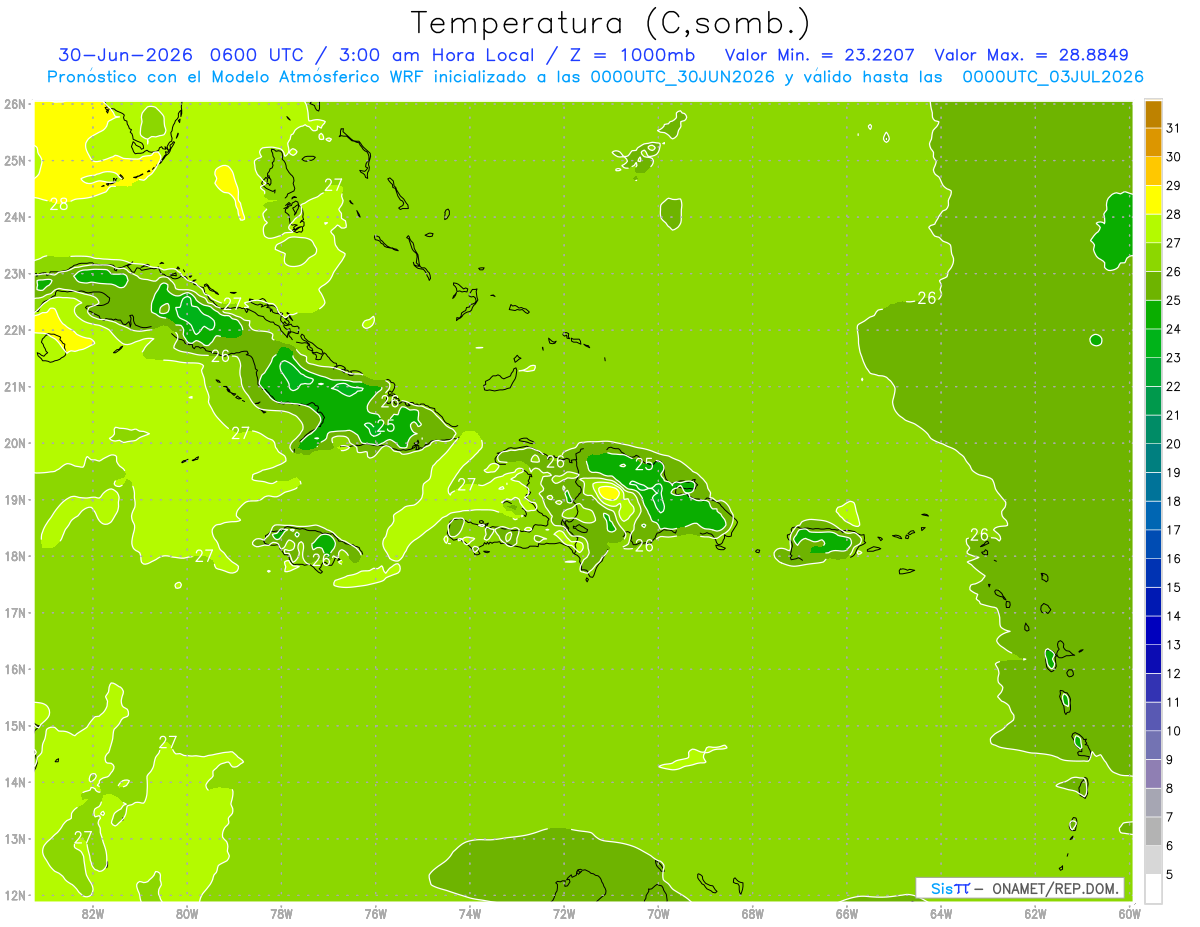This screenshot has width=1200, height=927.
Task: Click colorbar legend label "17"
Action: (1174, 530)
